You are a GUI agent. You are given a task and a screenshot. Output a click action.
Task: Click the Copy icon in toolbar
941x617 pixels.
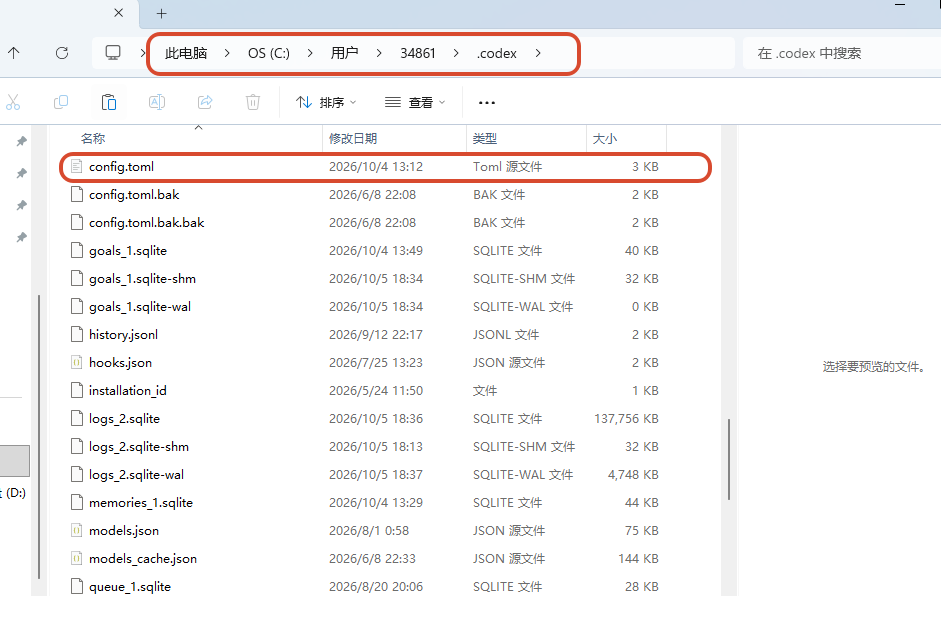[x=61, y=102]
